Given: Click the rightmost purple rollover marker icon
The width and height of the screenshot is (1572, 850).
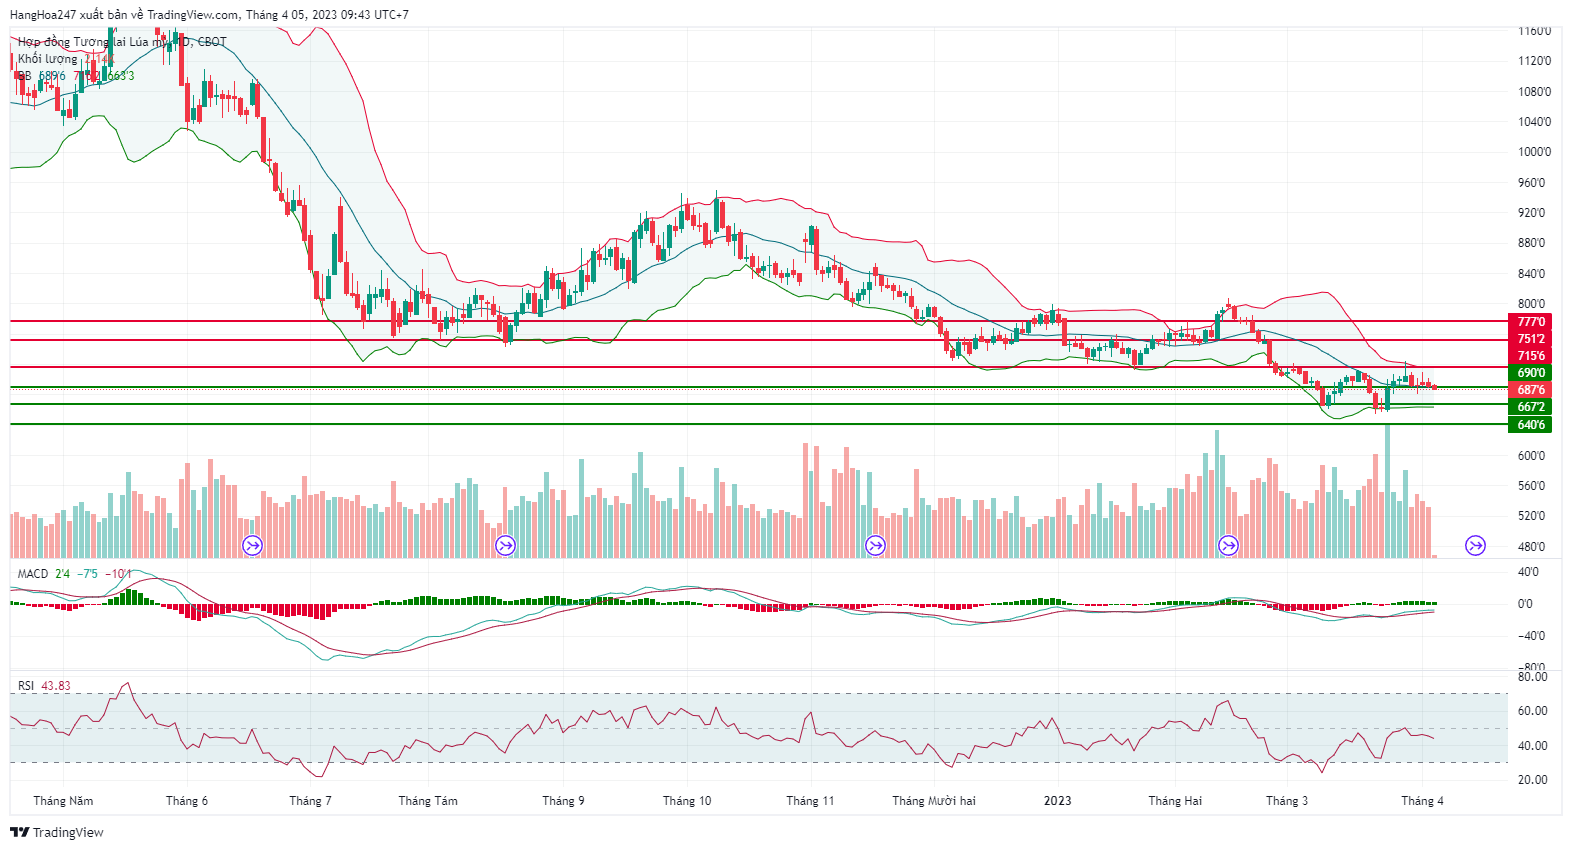Looking at the screenshot, I should click(x=1475, y=546).
